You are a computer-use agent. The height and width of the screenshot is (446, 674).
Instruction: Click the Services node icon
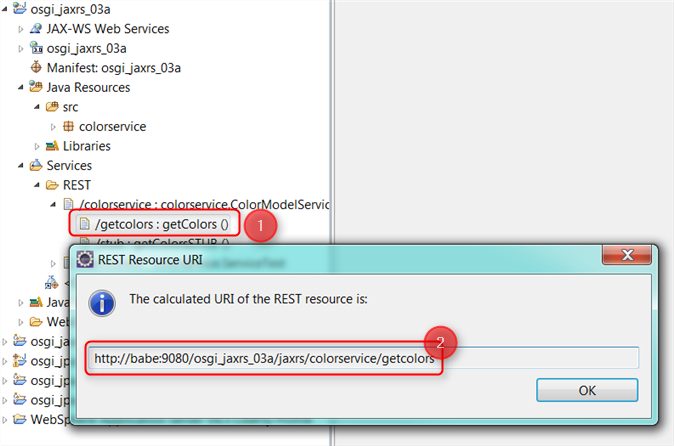click(37, 166)
